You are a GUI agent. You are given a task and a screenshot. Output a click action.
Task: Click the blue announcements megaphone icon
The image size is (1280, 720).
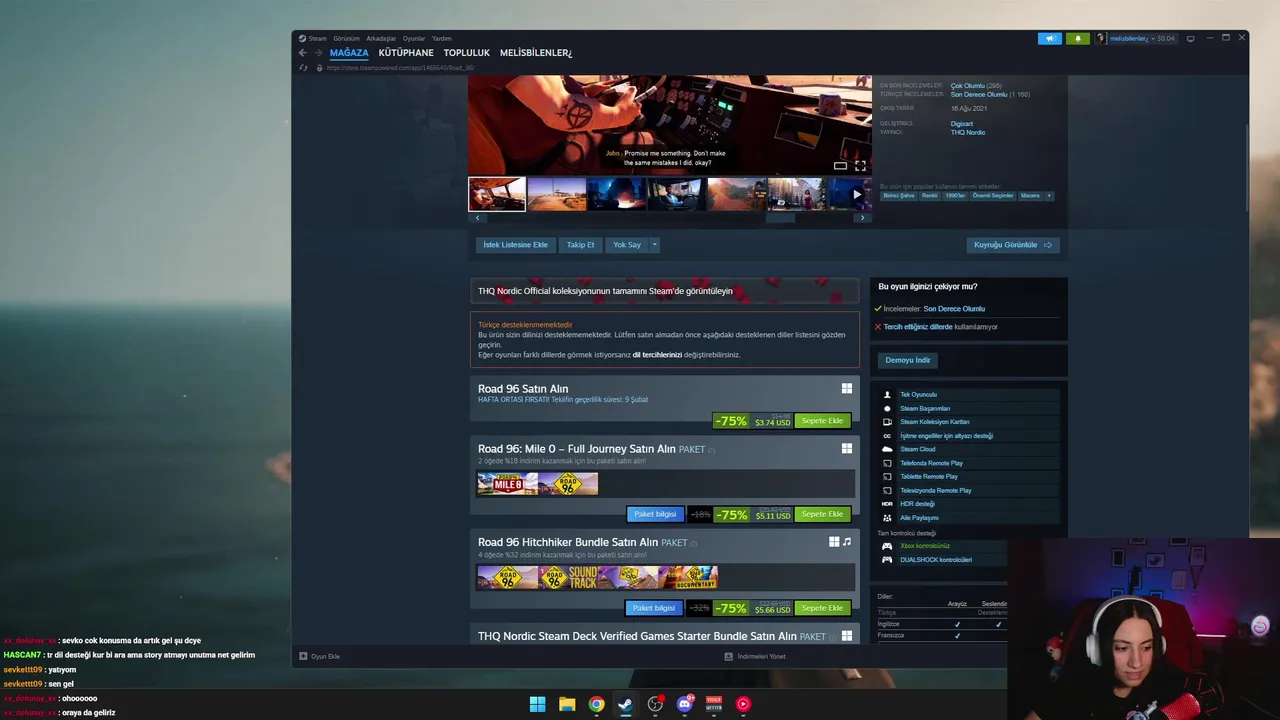(1050, 38)
